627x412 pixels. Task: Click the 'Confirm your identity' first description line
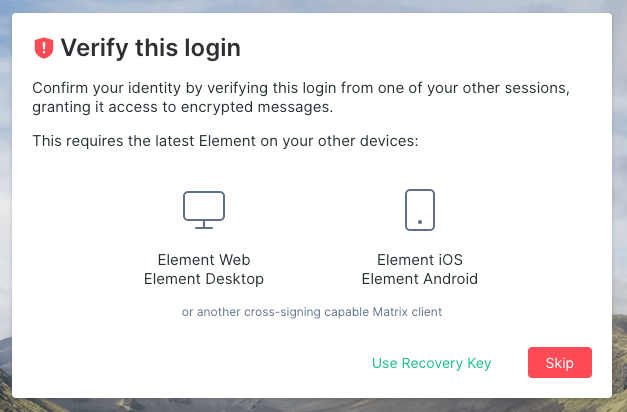tap(301, 87)
